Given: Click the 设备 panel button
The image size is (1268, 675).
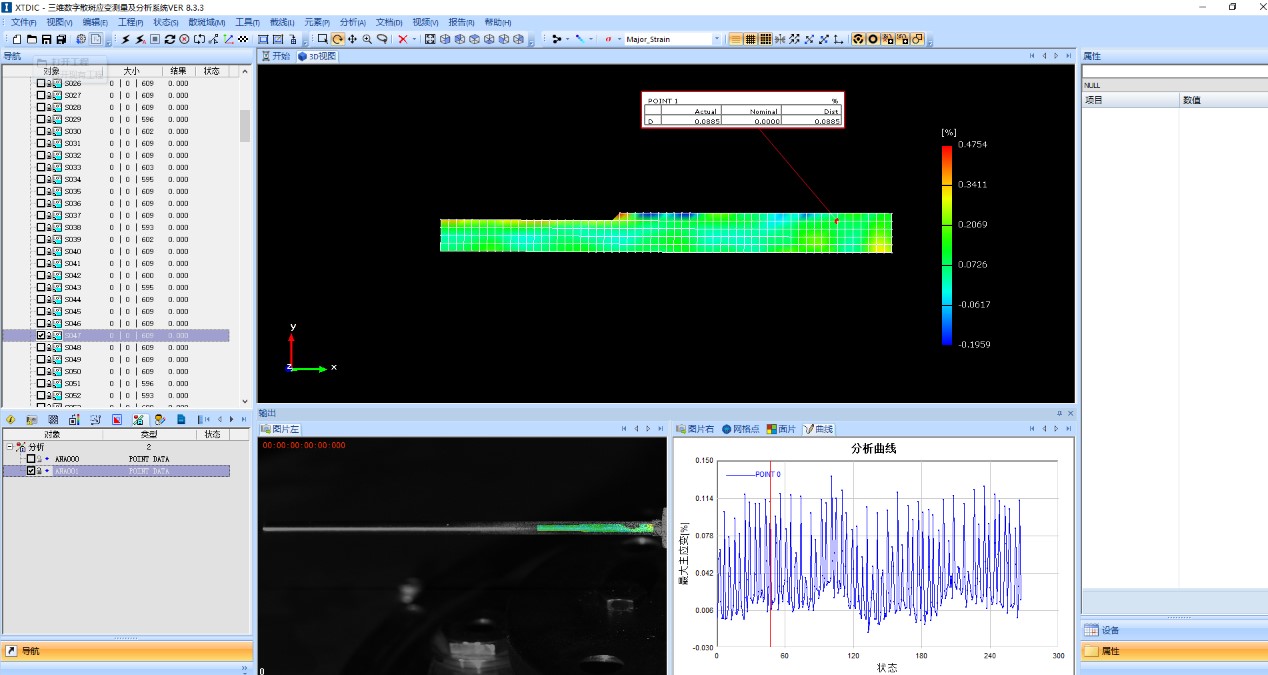Looking at the screenshot, I should [x=1110, y=630].
